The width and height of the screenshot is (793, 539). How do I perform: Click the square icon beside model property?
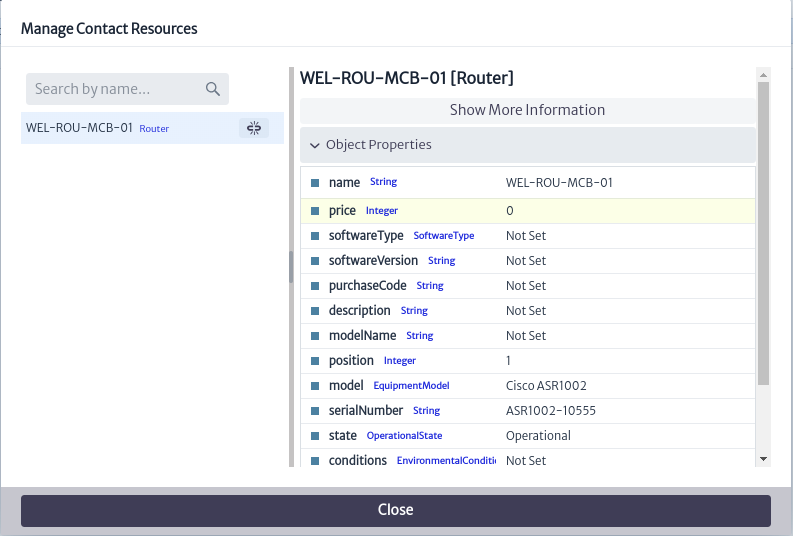tap(315, 386)
